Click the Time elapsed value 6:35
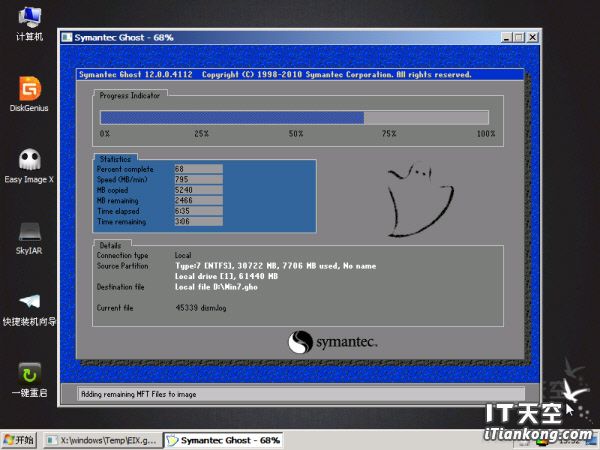Viewport: 600px width, 450px height. tap(199, 211)
